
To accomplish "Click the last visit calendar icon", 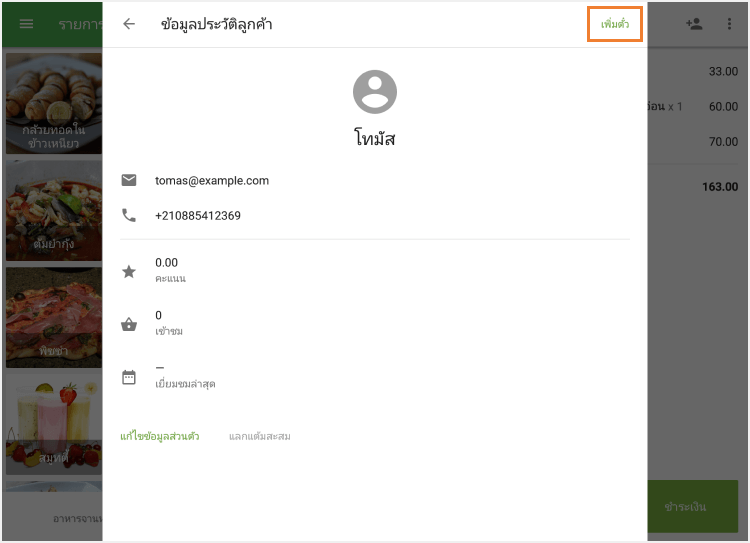I will tap(129, 376).
